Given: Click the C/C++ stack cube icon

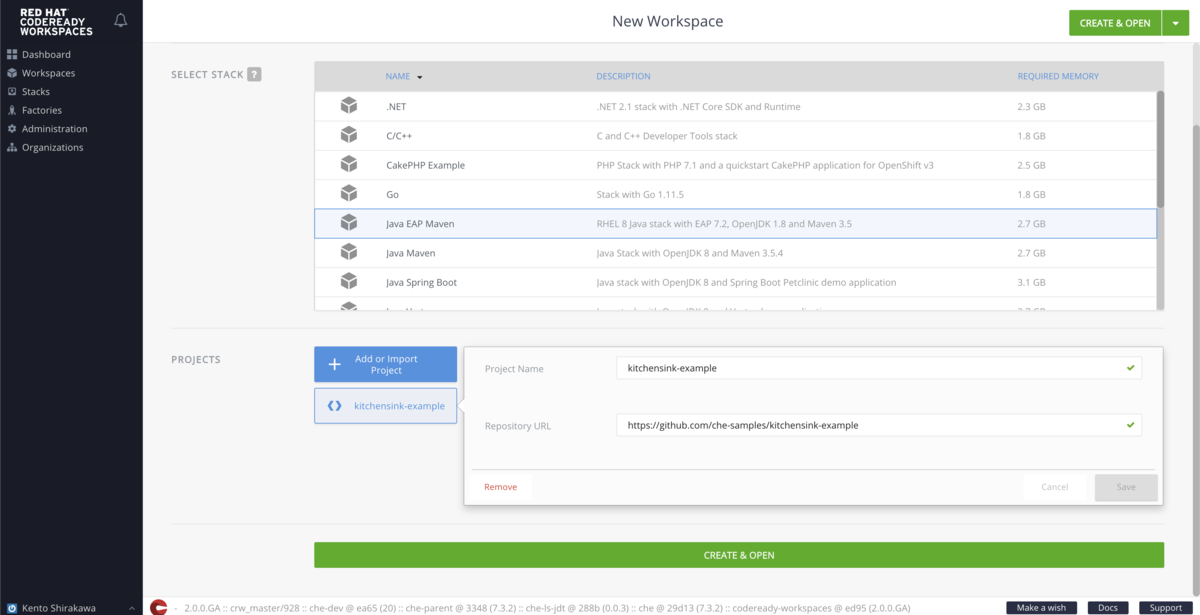Looking at the screenshot, I should (349, 135).
